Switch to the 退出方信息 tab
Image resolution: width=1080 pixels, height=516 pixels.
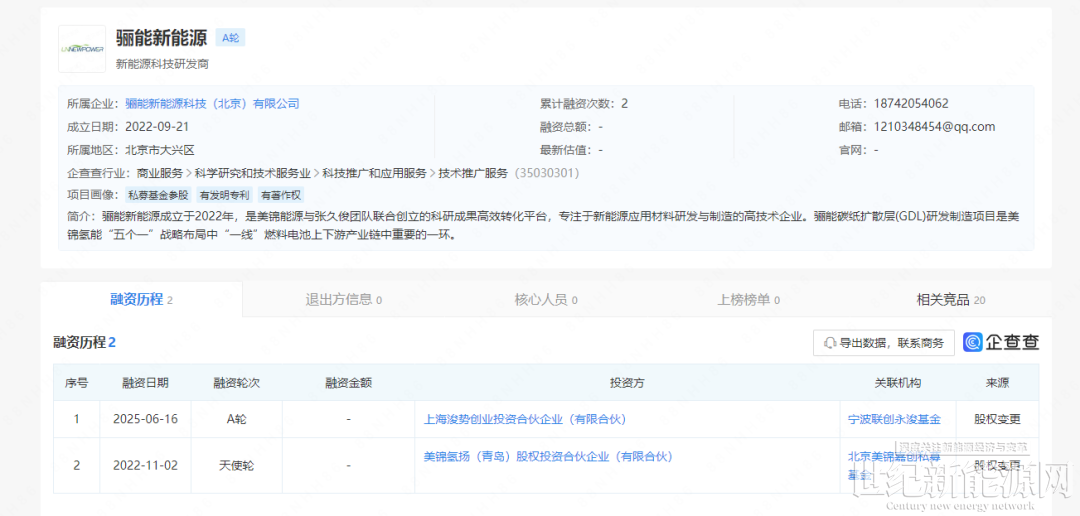(343, 300)
